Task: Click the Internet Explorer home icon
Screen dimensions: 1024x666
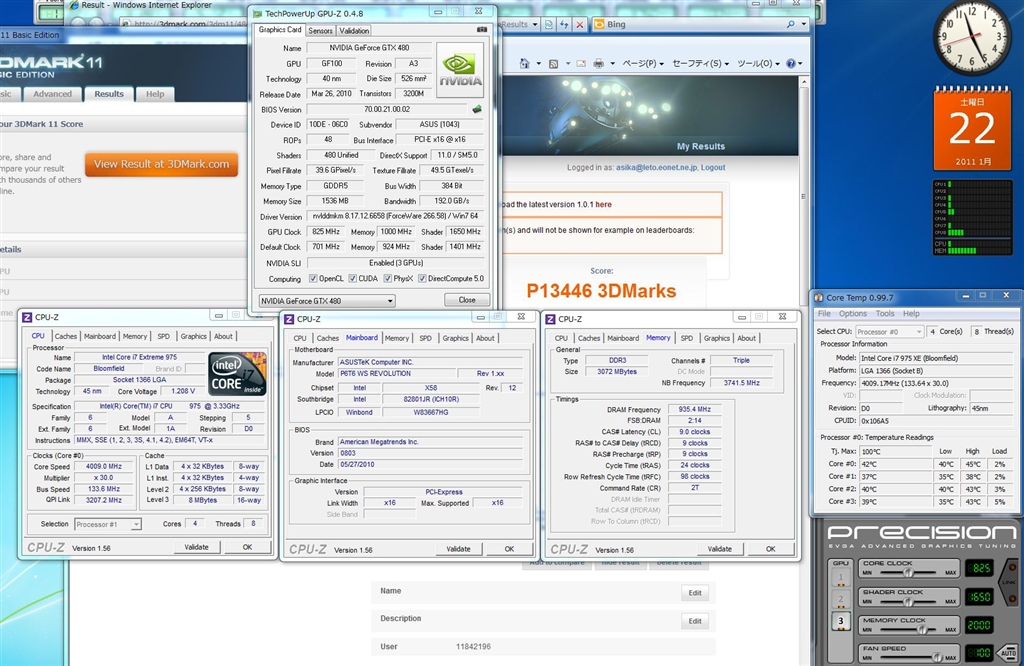Action: coord(527,63)
